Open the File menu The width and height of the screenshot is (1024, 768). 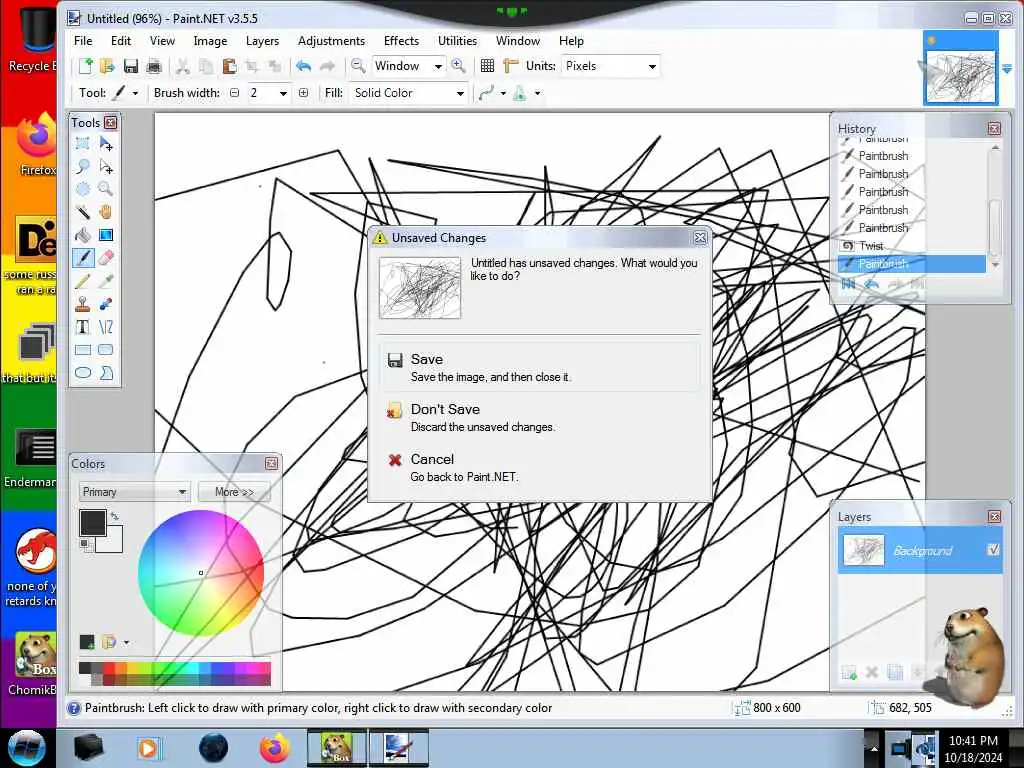pos(83,40)
